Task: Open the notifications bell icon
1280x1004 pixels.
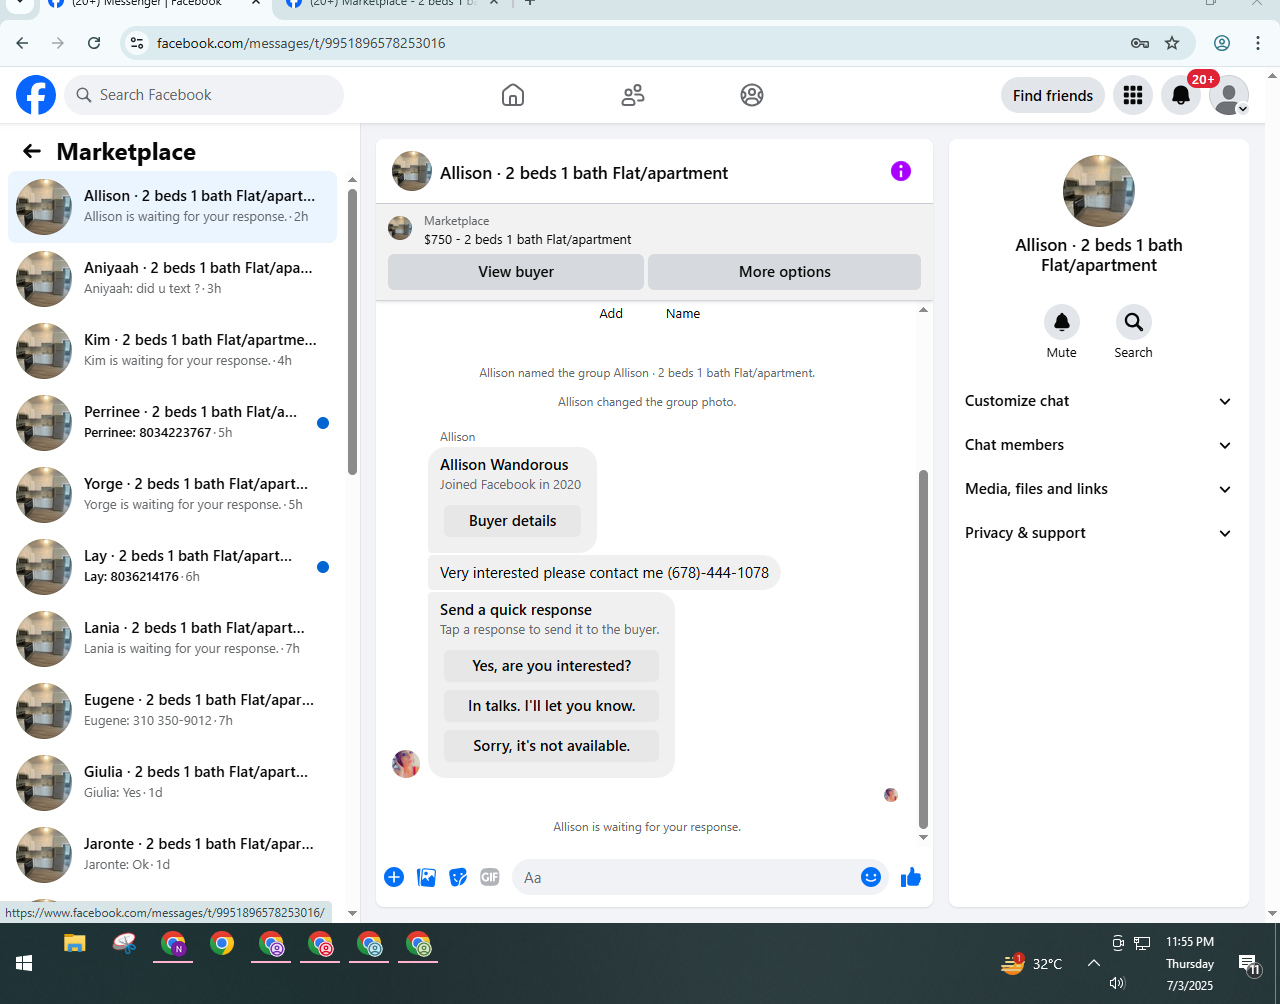Action: 1181,95
